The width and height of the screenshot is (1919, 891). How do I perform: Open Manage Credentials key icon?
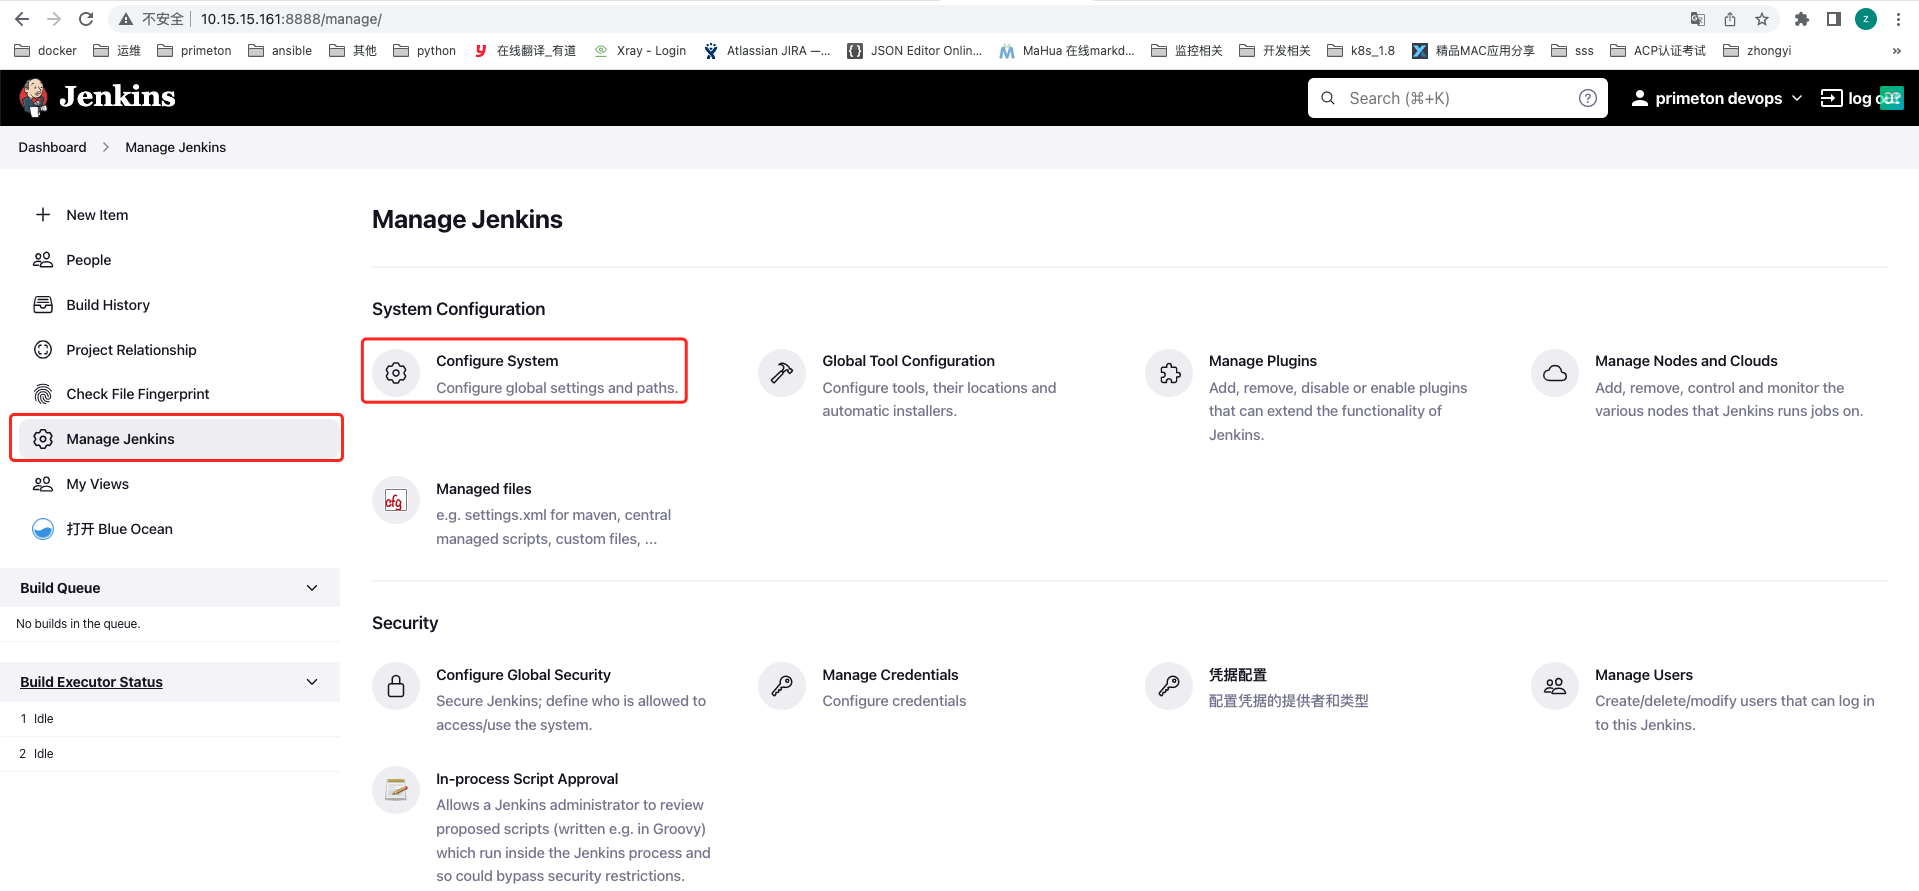pyautogui.click(x=782, y=687)
